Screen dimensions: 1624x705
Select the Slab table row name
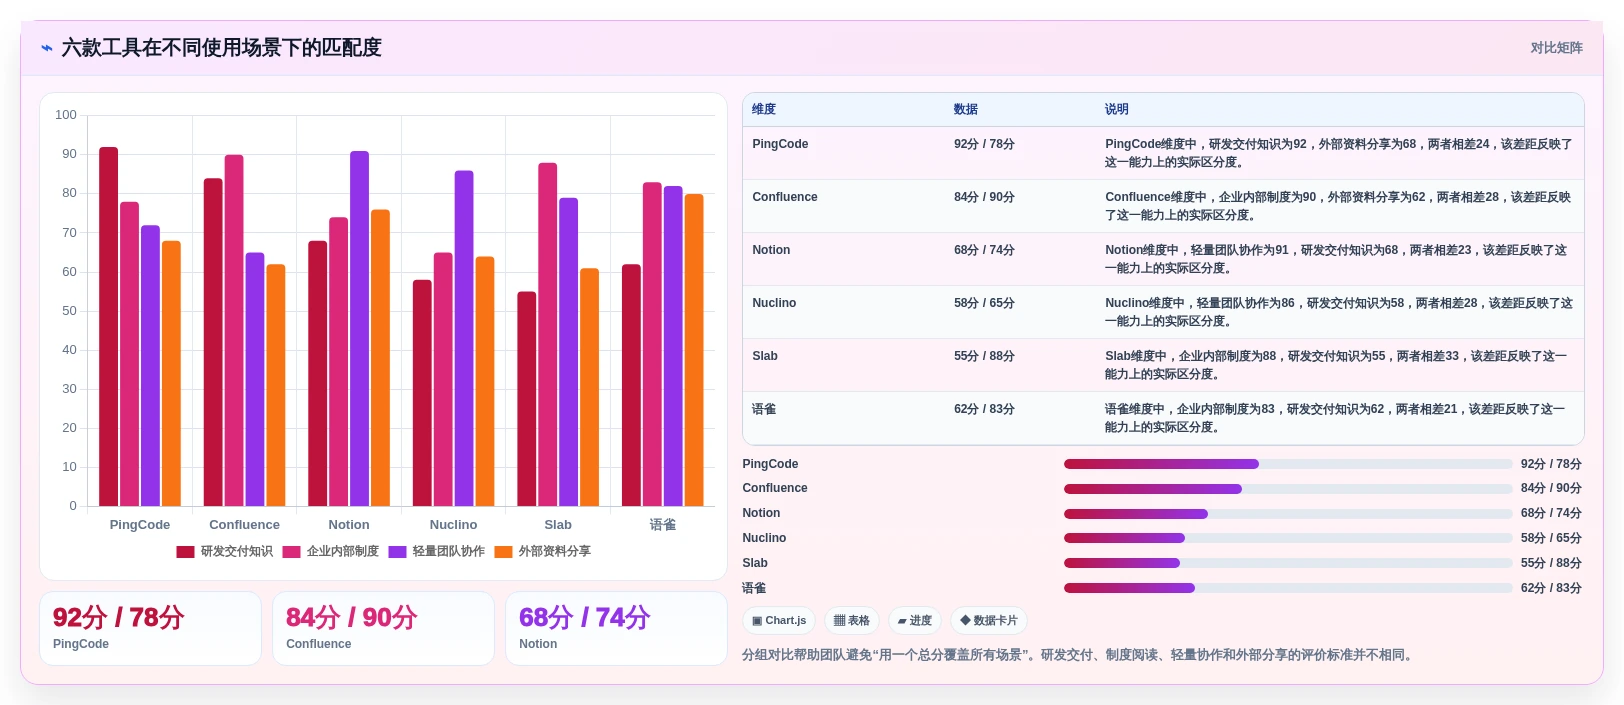pyautogui.click(x=765, y=356)
